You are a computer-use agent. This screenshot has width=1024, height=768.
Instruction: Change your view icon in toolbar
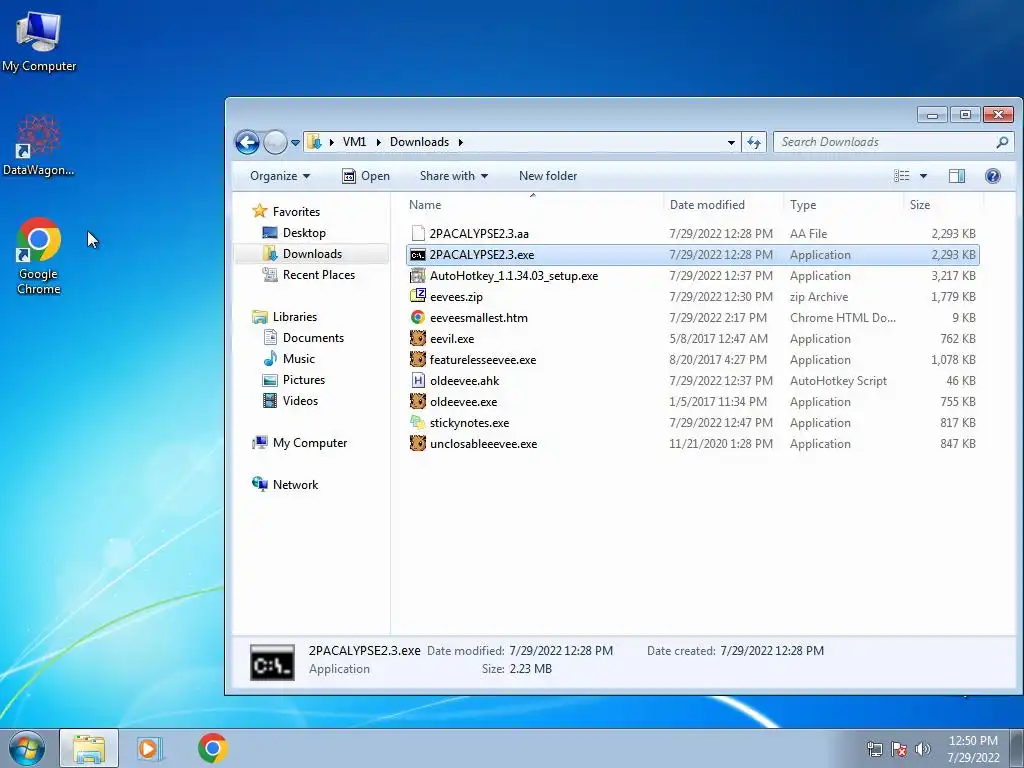tap(901, 176)
